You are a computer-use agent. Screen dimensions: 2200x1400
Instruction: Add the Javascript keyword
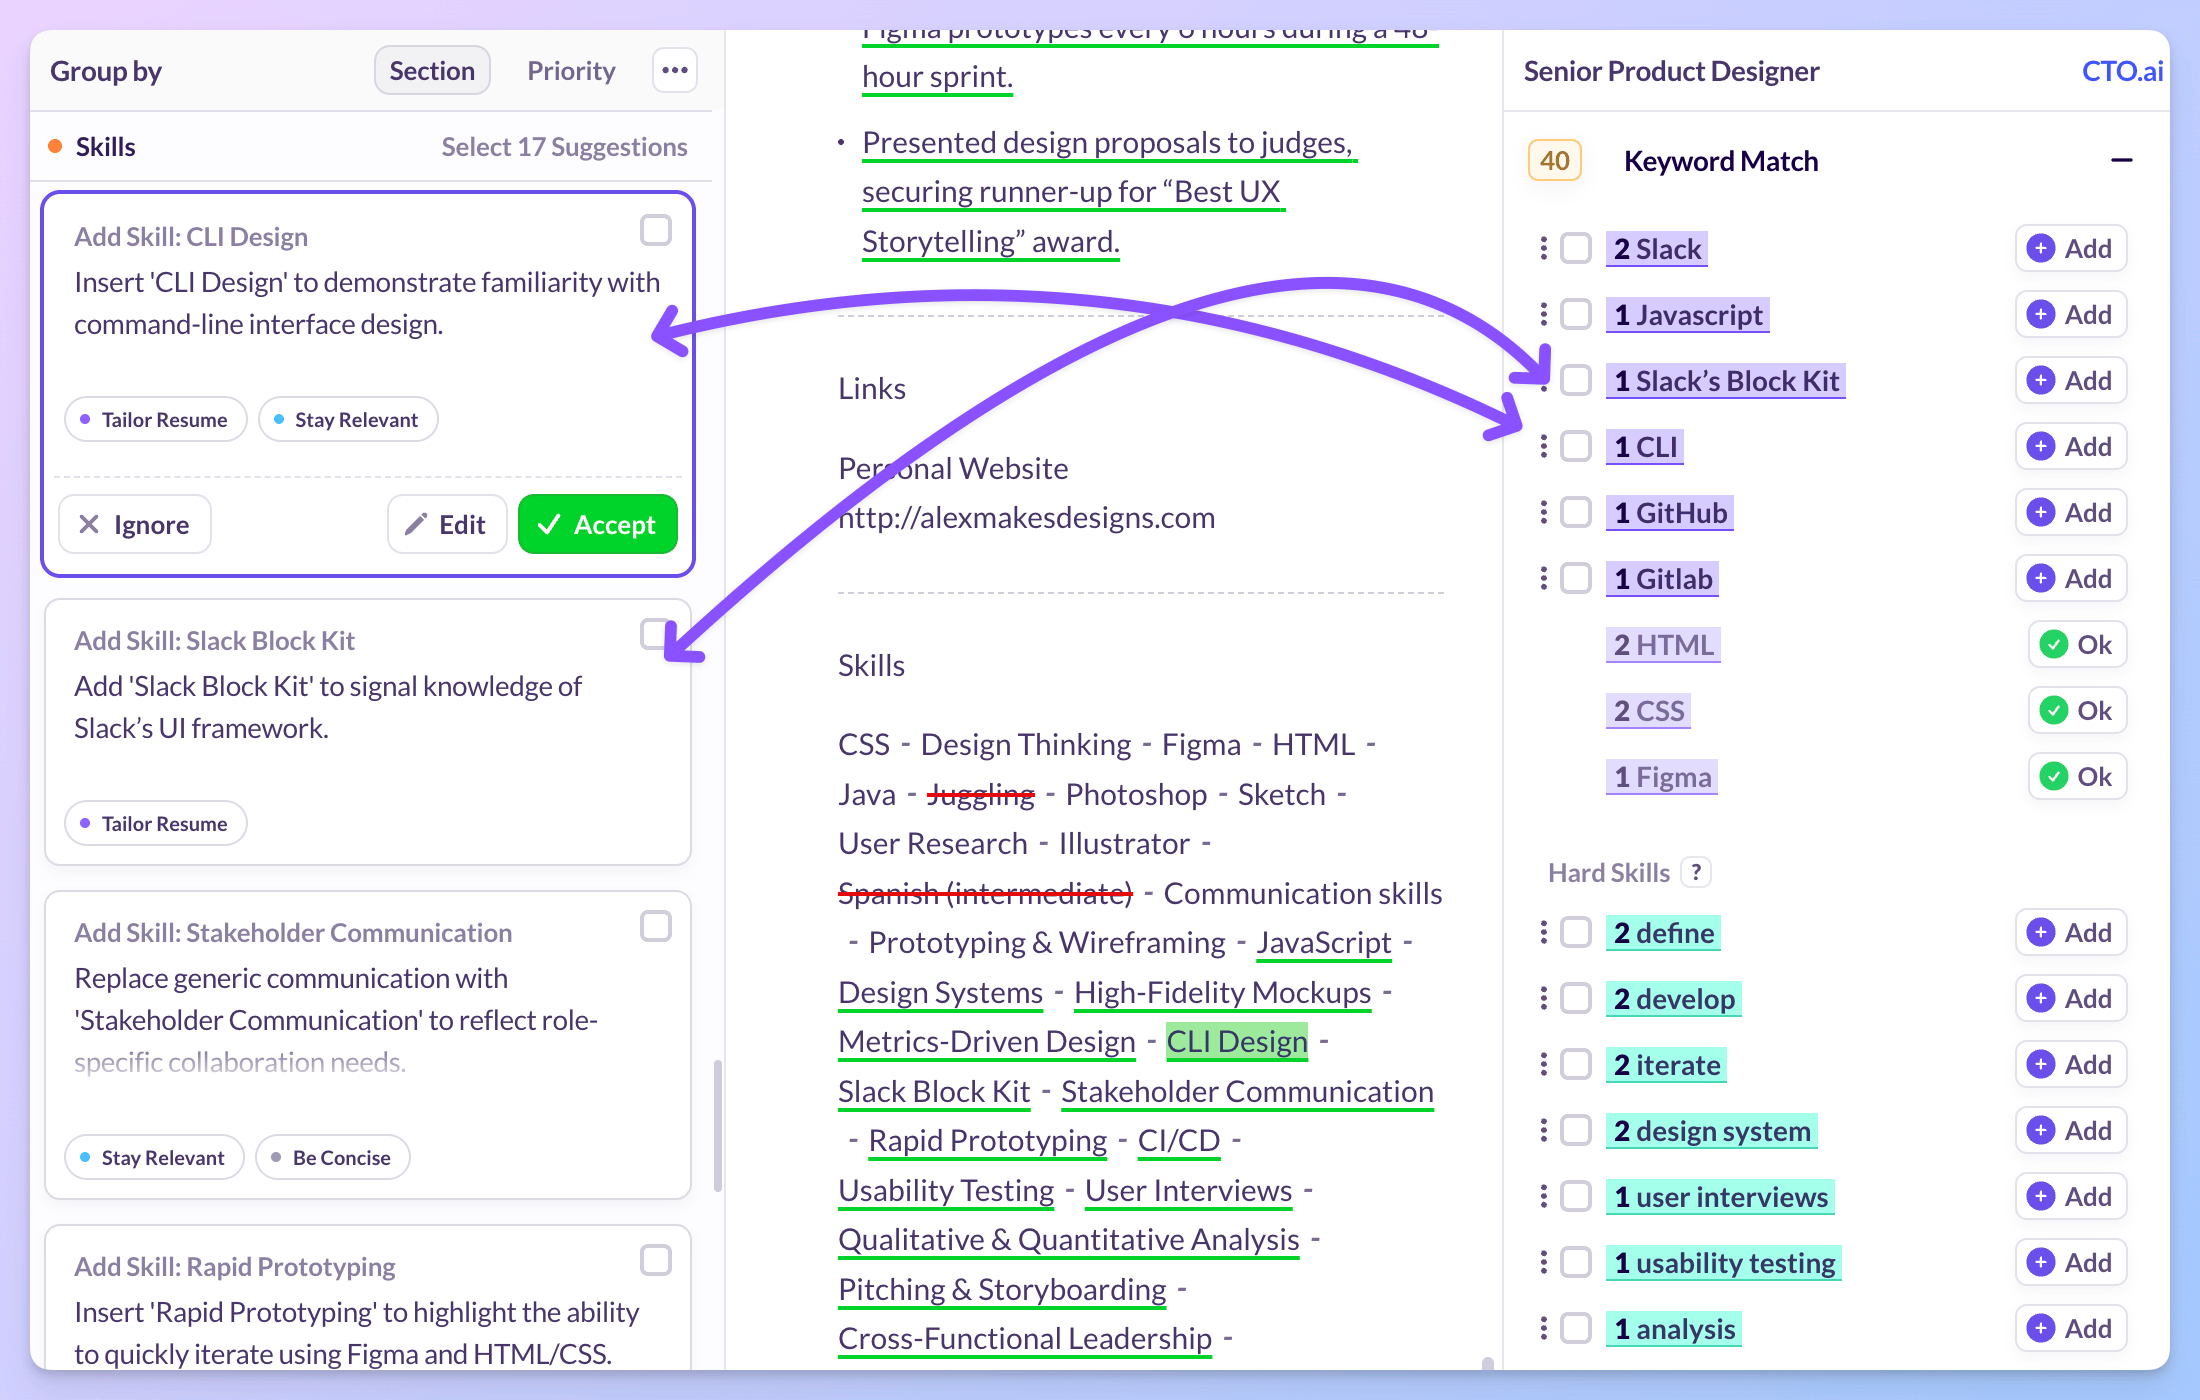coord(2070,314)
